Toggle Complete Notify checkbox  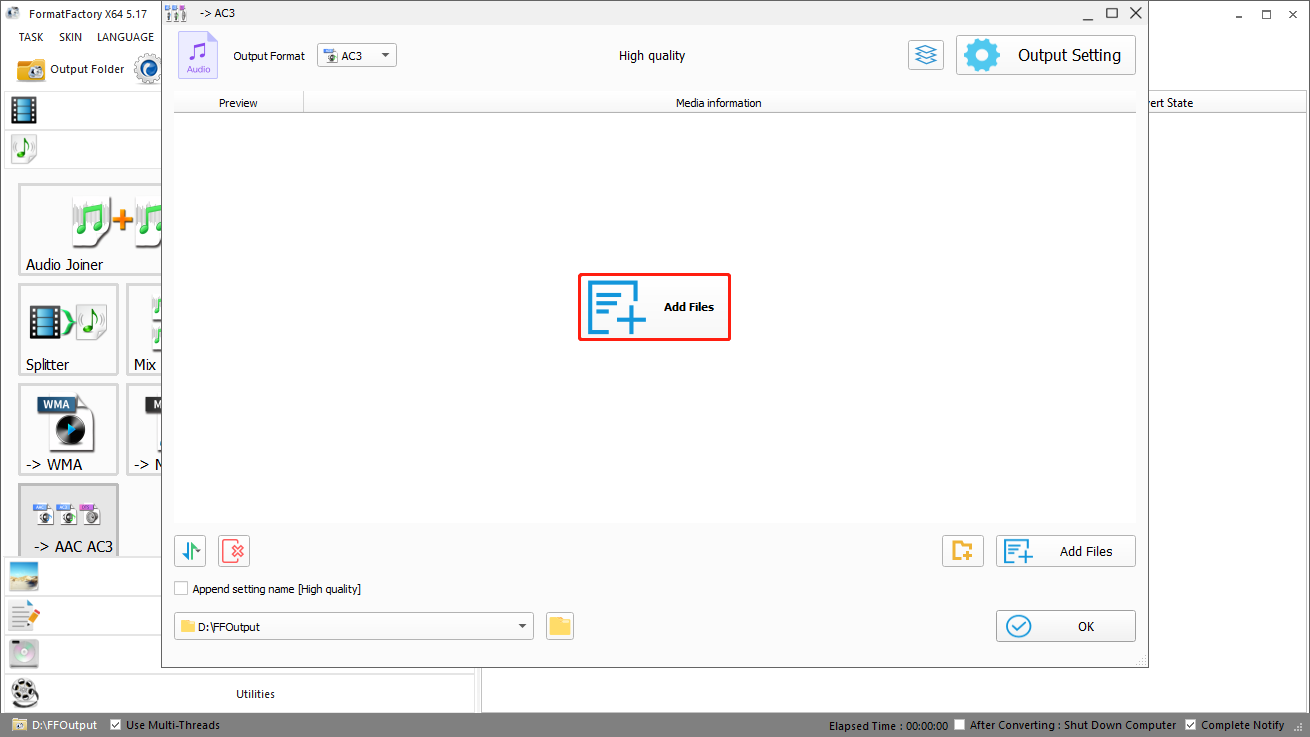[1190, 725]
